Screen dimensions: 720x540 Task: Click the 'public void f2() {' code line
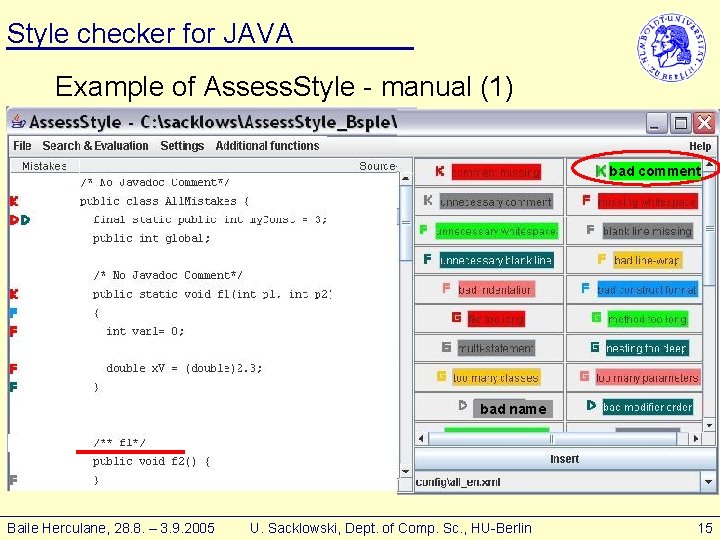pyautogui.click(x=151, y=461)
